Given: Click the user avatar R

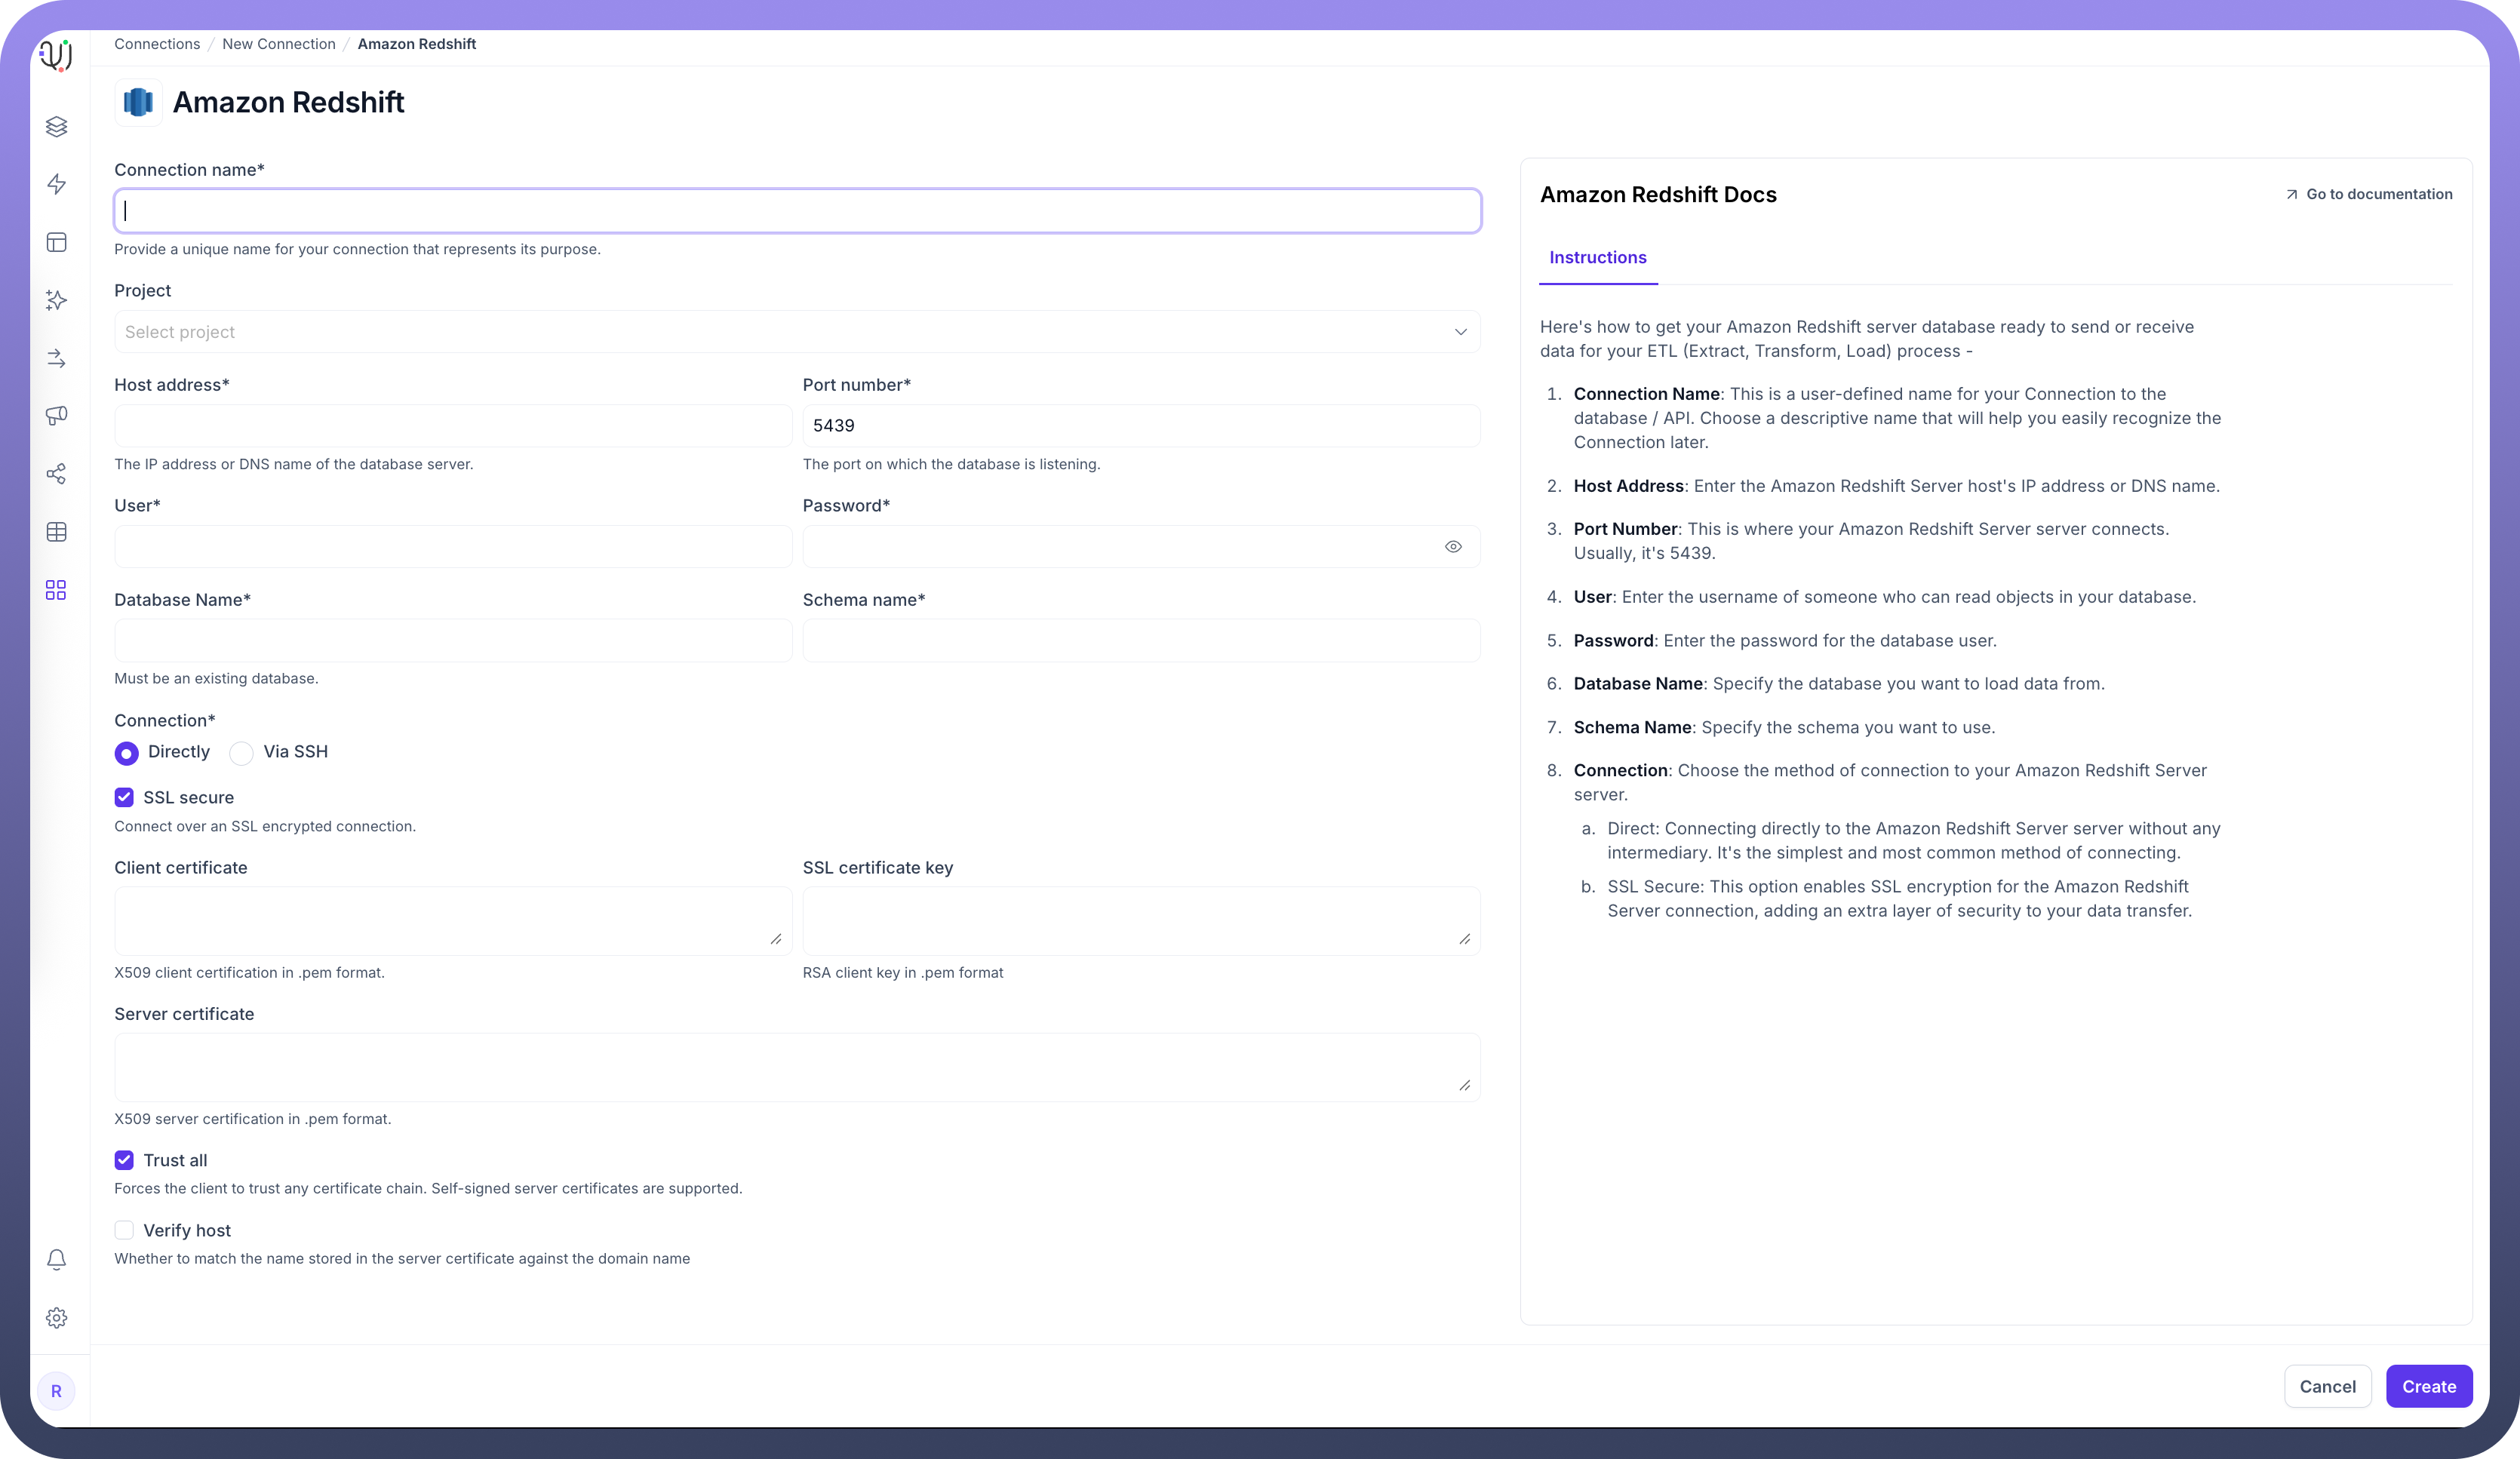Looking at the screenshot, I should (56, 1391).
